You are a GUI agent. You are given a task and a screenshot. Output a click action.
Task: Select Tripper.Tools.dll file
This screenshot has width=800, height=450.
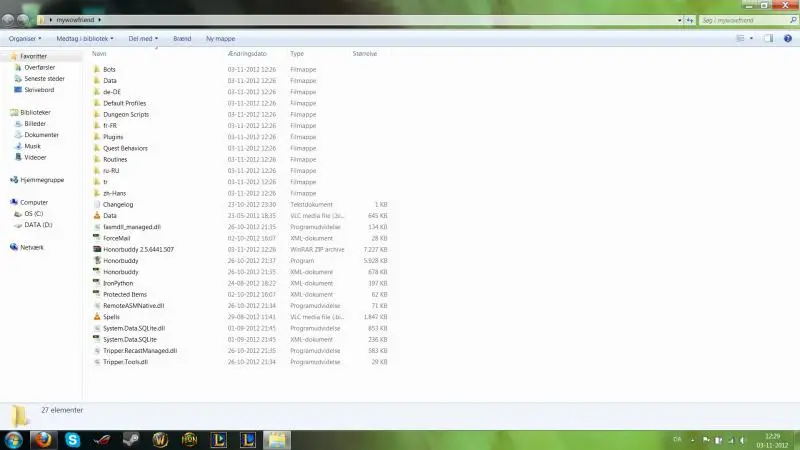[x=125, y=362]
